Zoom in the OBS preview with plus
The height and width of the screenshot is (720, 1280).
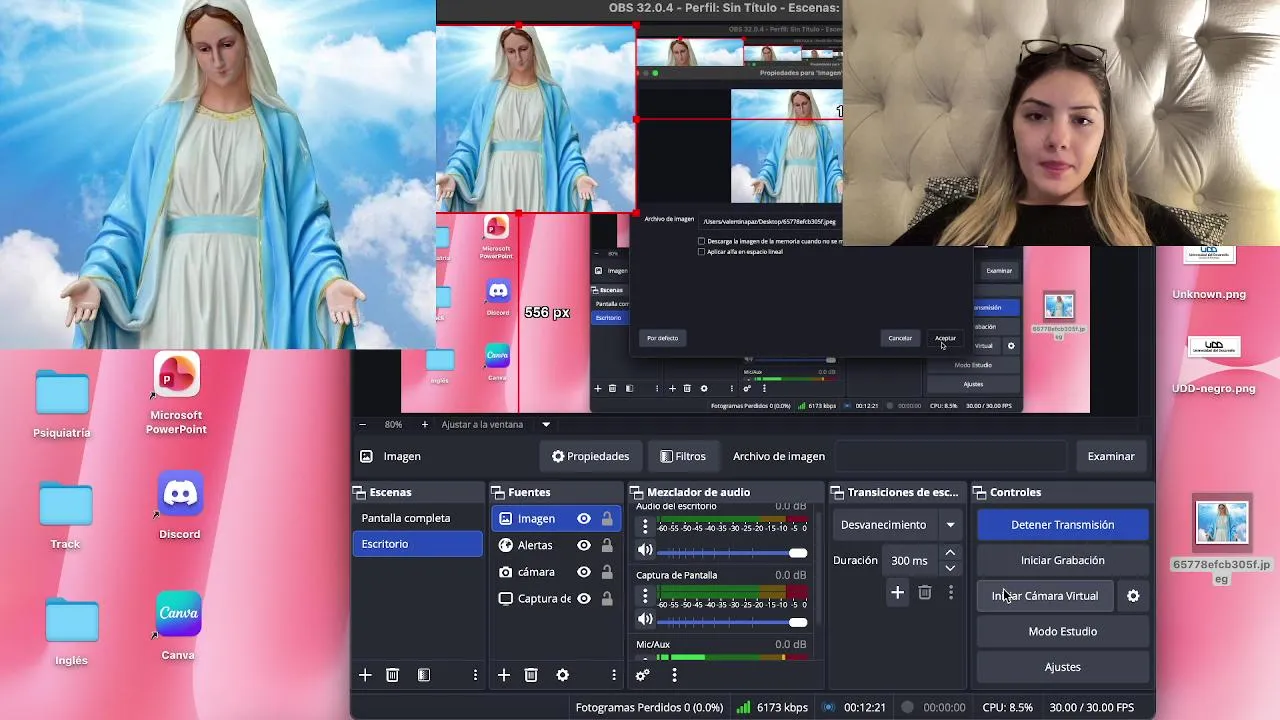coord(424,424)
